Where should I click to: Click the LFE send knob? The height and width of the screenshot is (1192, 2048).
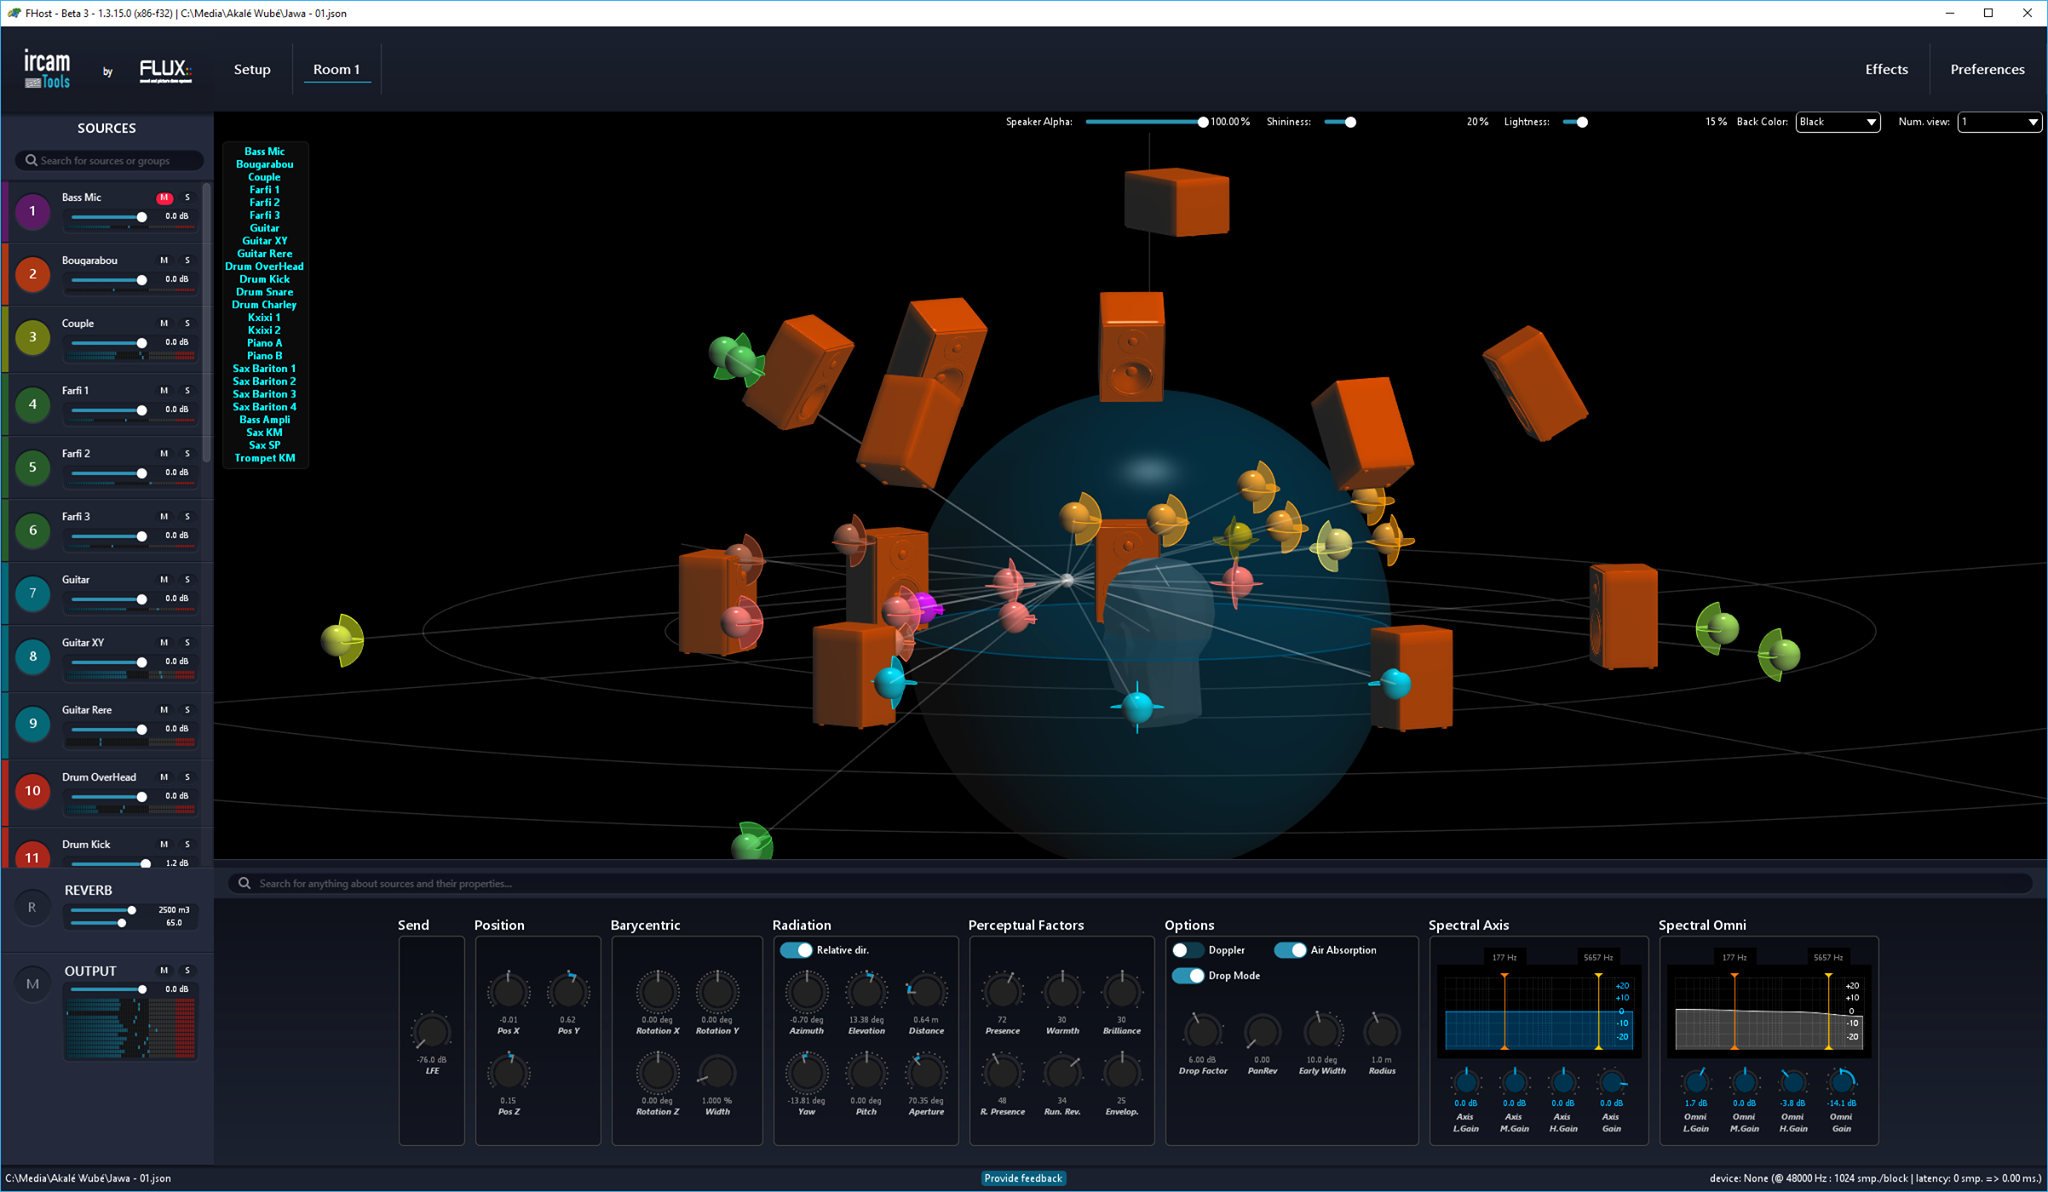[x=432, y=1031]
